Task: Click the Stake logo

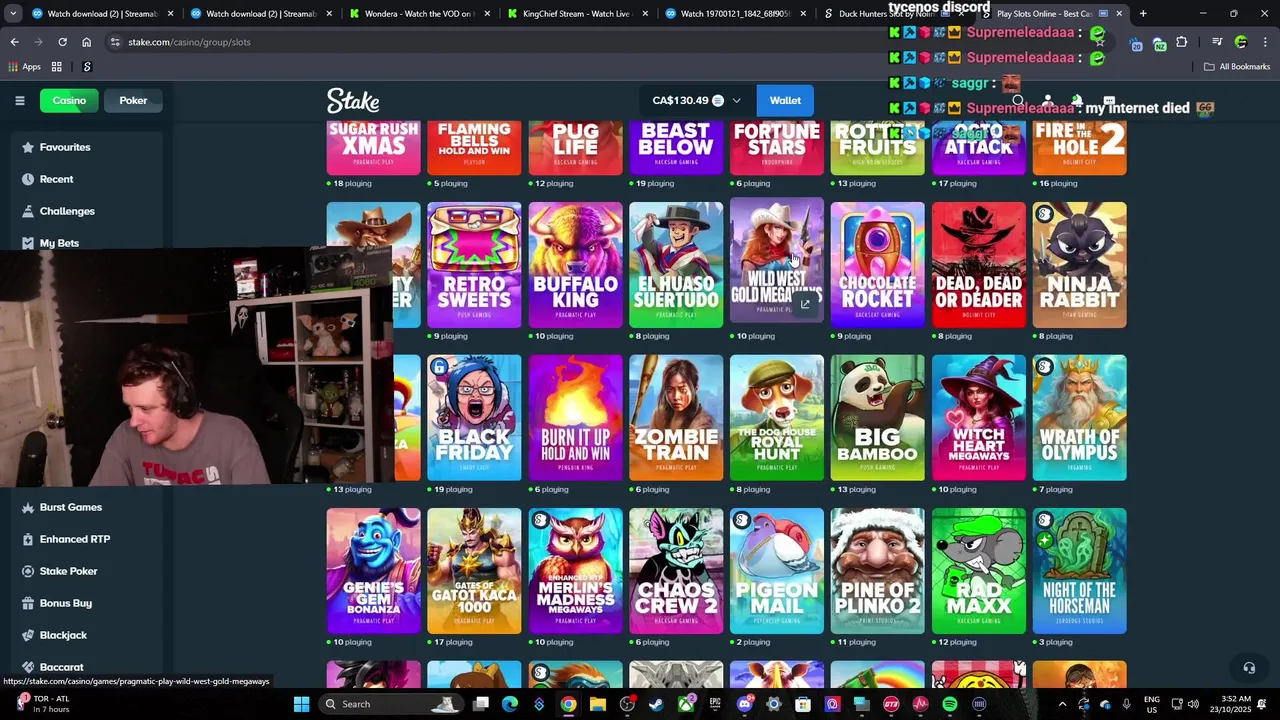Action: click(x=353, y=101)
